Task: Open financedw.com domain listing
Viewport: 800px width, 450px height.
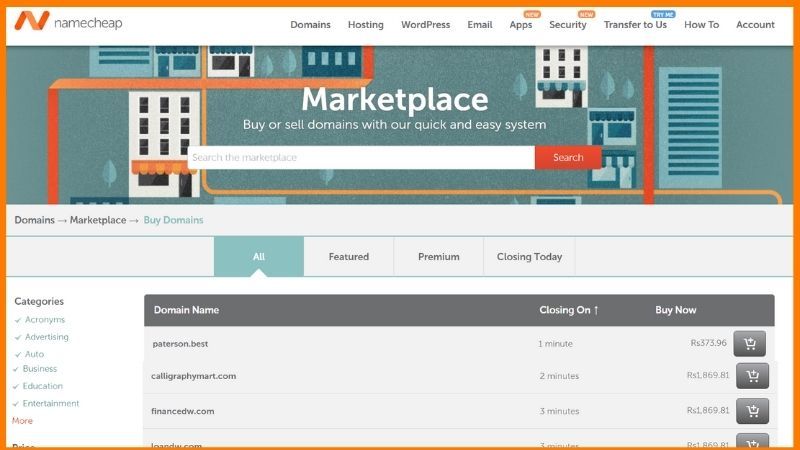Action: 182,411
